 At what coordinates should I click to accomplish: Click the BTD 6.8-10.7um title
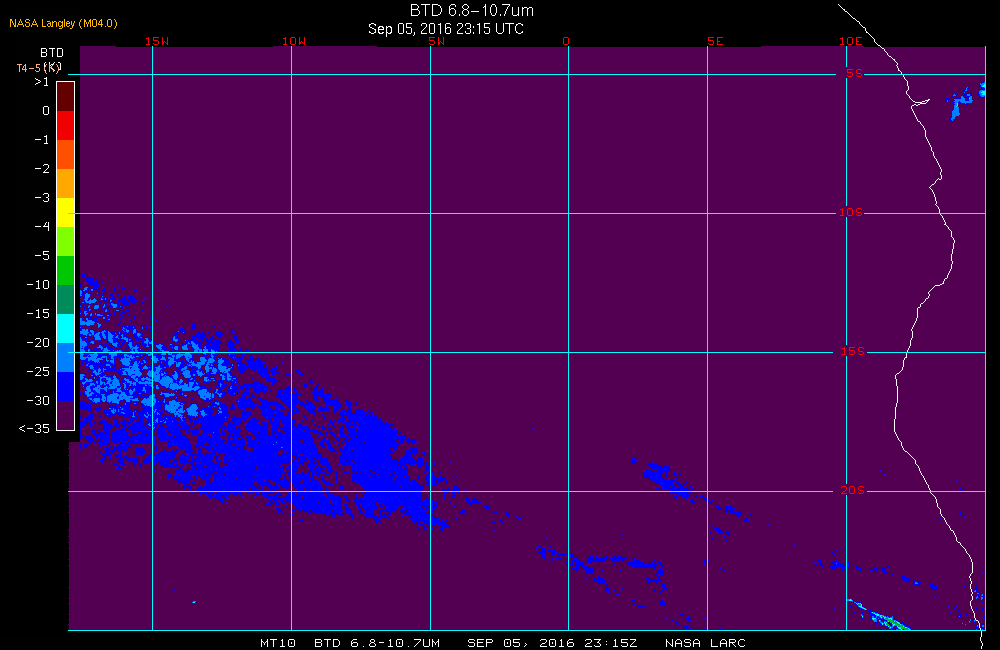click(x=472, y=10)
